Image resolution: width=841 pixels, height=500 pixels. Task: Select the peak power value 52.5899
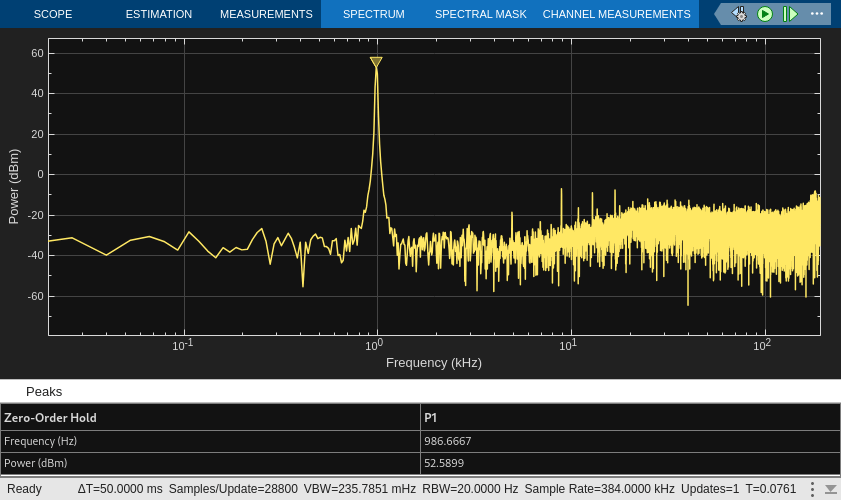[x=444, y=463]
